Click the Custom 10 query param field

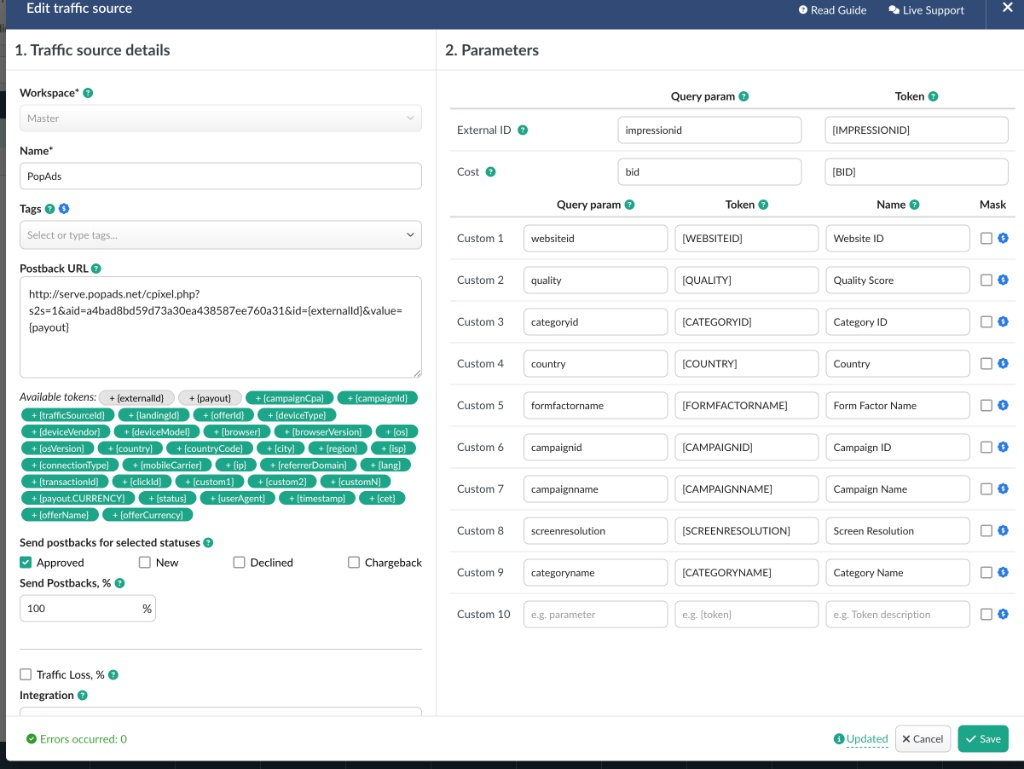point(595,614)
